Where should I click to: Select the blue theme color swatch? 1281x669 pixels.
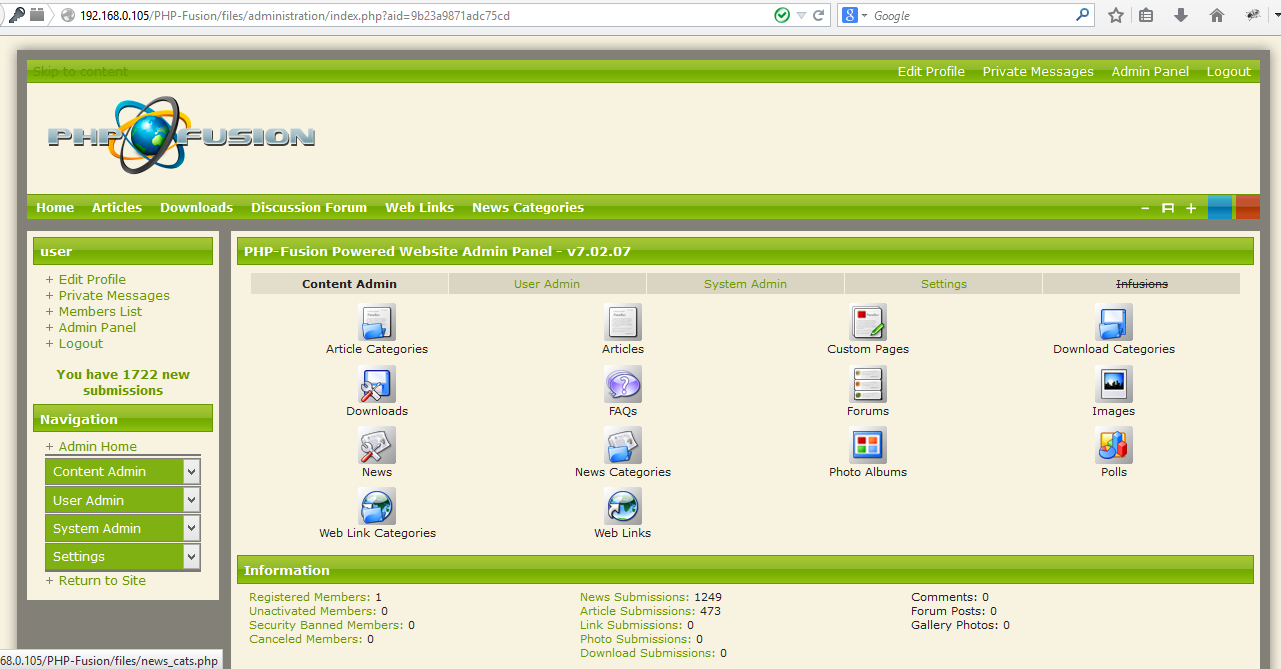click(1220, 207)
